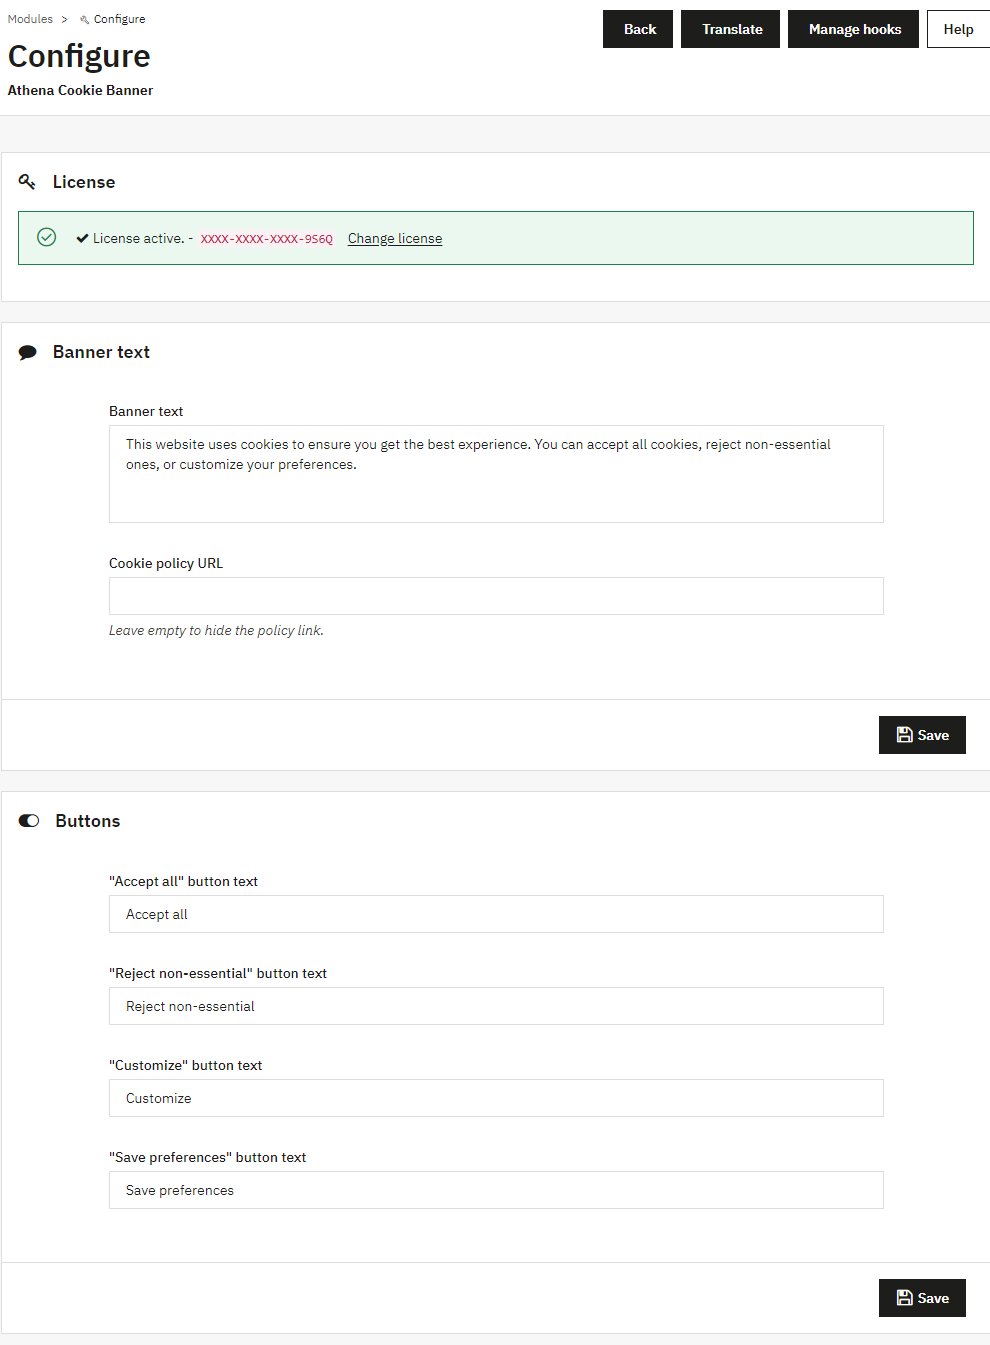The image size is (990, 1345).
Task: Open Manage hooks
Action: [853, 29]
